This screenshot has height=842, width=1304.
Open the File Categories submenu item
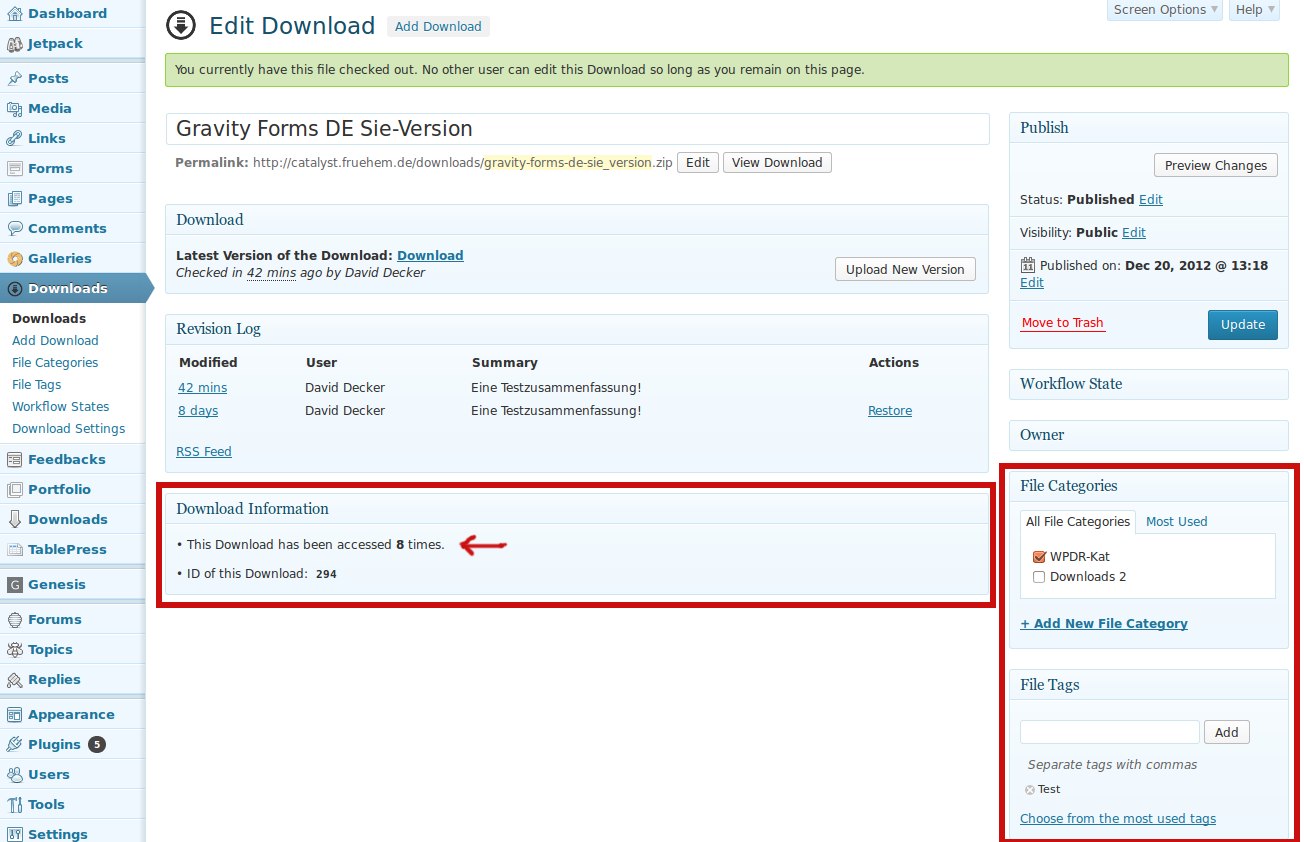55,363
